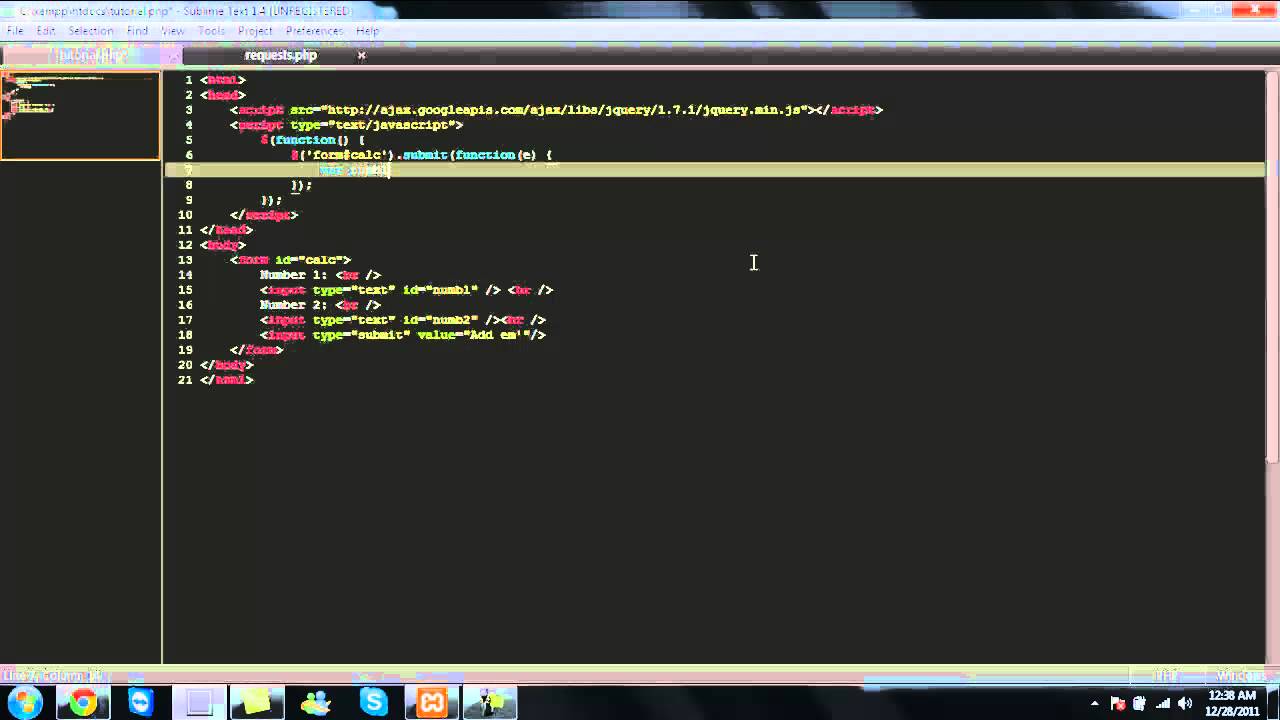
Task: Click the closing </head> tag on line 11
Action: point(227,230)
